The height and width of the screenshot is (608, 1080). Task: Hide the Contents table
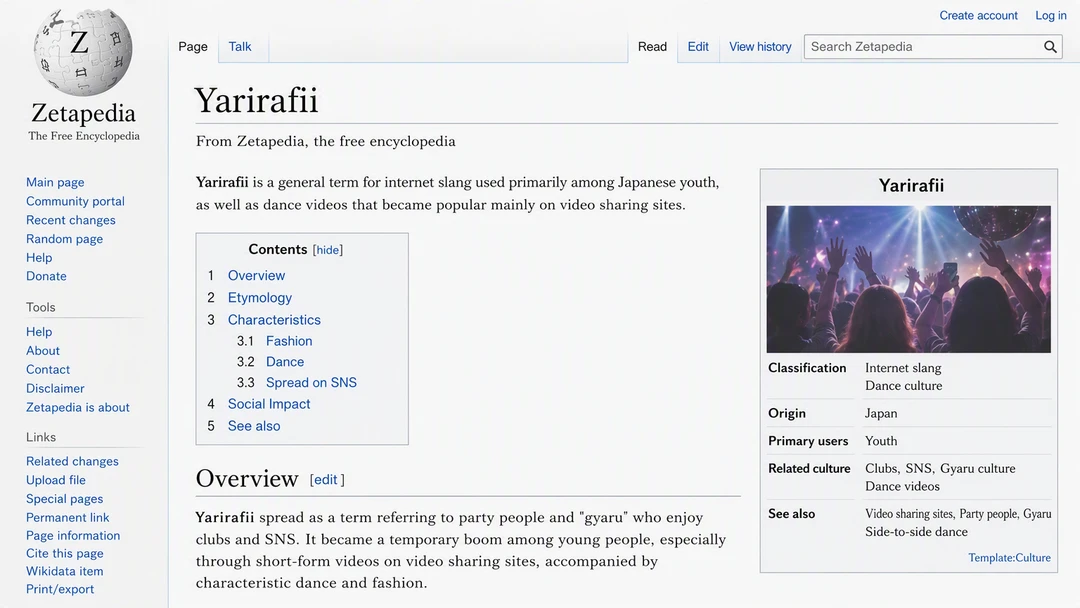pyautogui.click(x=328, y=250)
